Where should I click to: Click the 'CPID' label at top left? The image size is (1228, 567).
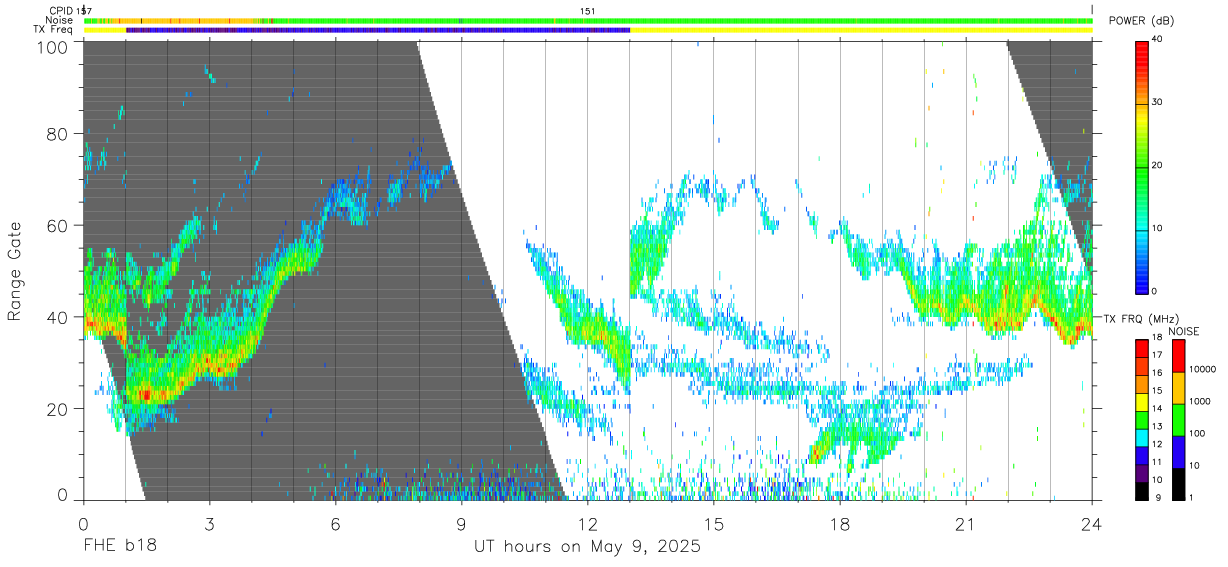(61, 11)
